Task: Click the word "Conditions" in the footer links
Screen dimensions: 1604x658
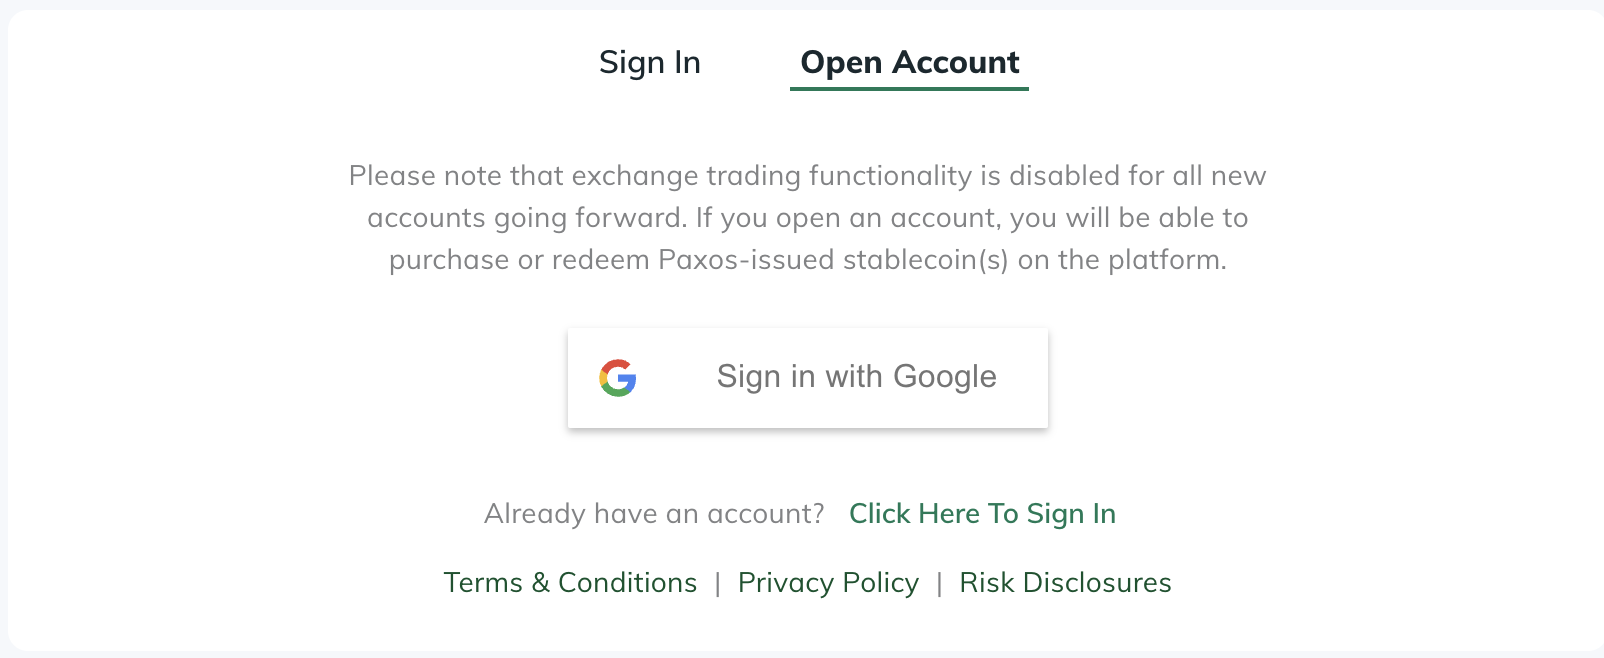Action: (627, 583)
